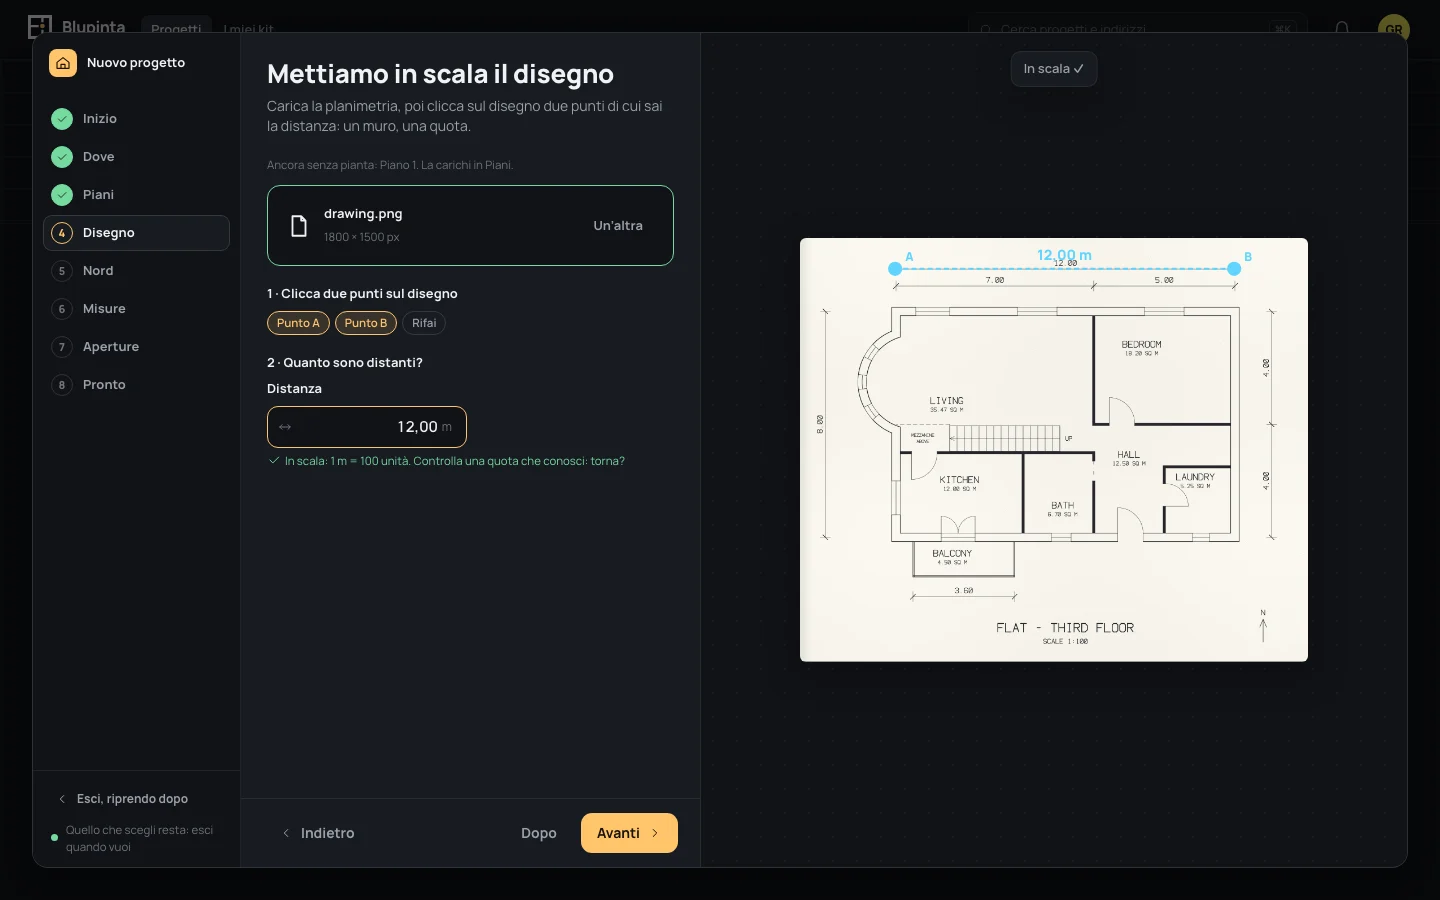The width and height of the screenshot is (1440, 900).
Task: Click the step 7 circle icon for Aperture
Action: tap(62, 347)
